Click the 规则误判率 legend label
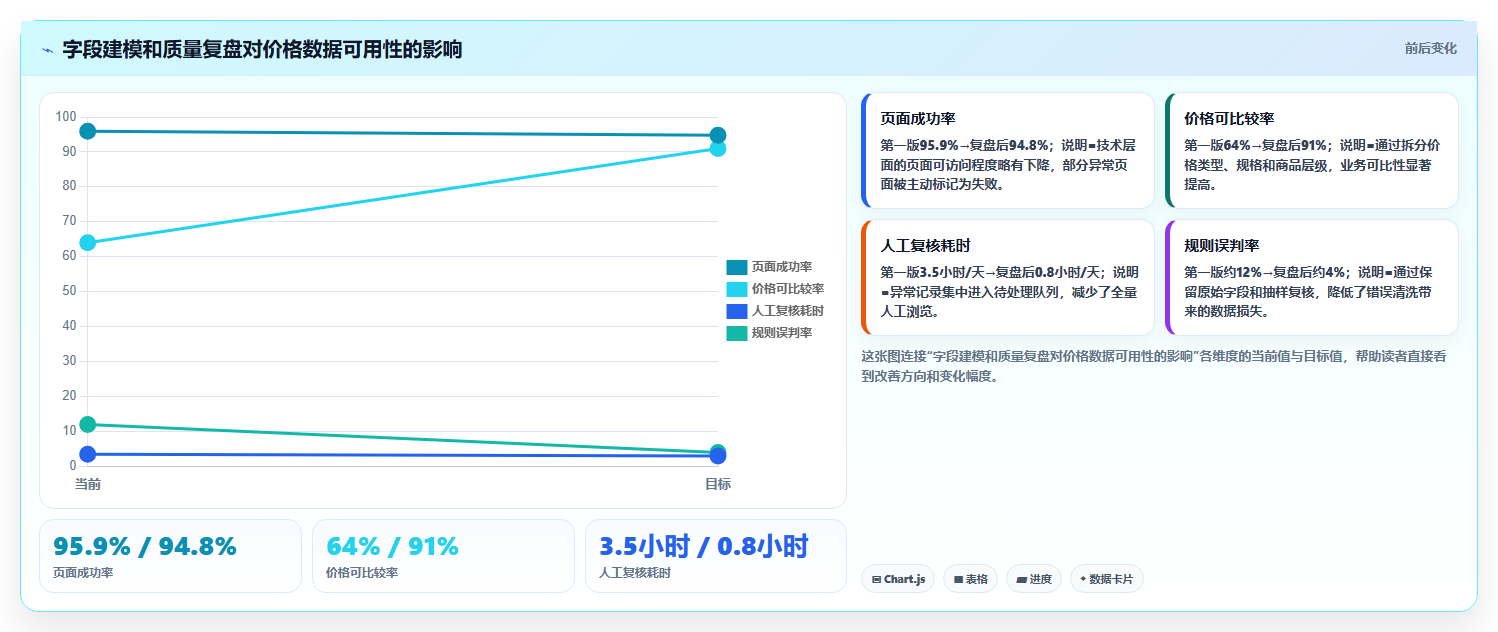 pos(782,333)
